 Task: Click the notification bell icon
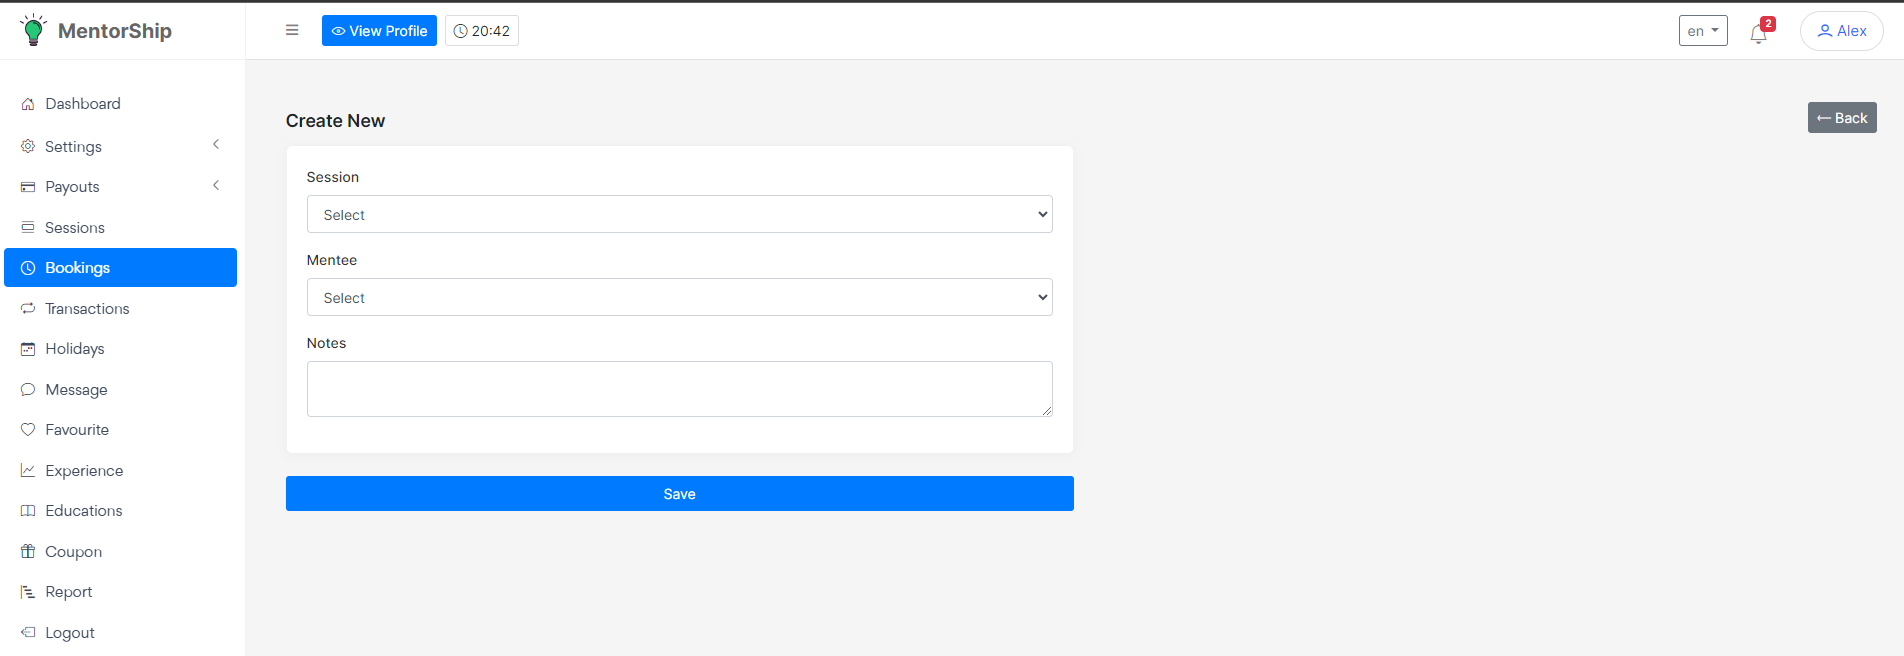tap(1758, 34)
